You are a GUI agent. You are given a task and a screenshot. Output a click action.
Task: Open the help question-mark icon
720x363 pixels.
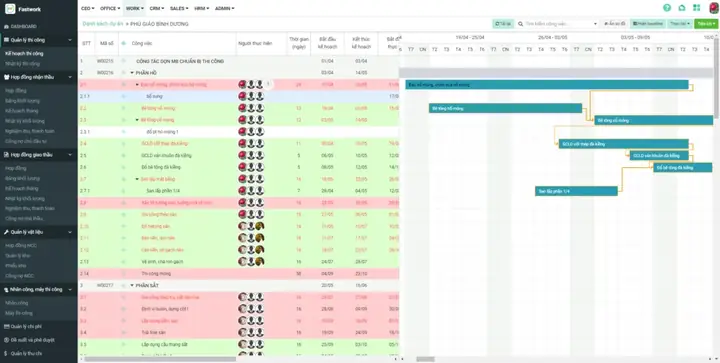click(667, 8)
